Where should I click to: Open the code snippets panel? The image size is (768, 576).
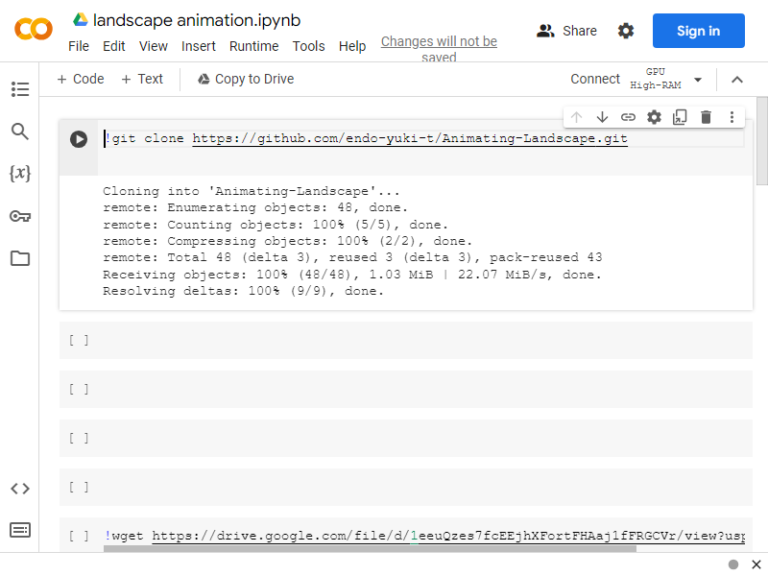click(20, 488)
